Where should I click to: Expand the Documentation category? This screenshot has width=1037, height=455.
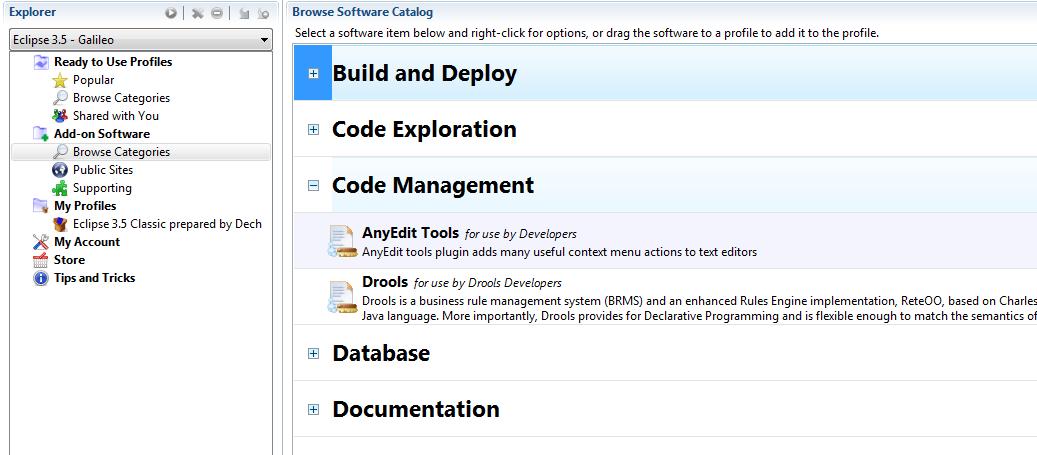pos(313,409)
